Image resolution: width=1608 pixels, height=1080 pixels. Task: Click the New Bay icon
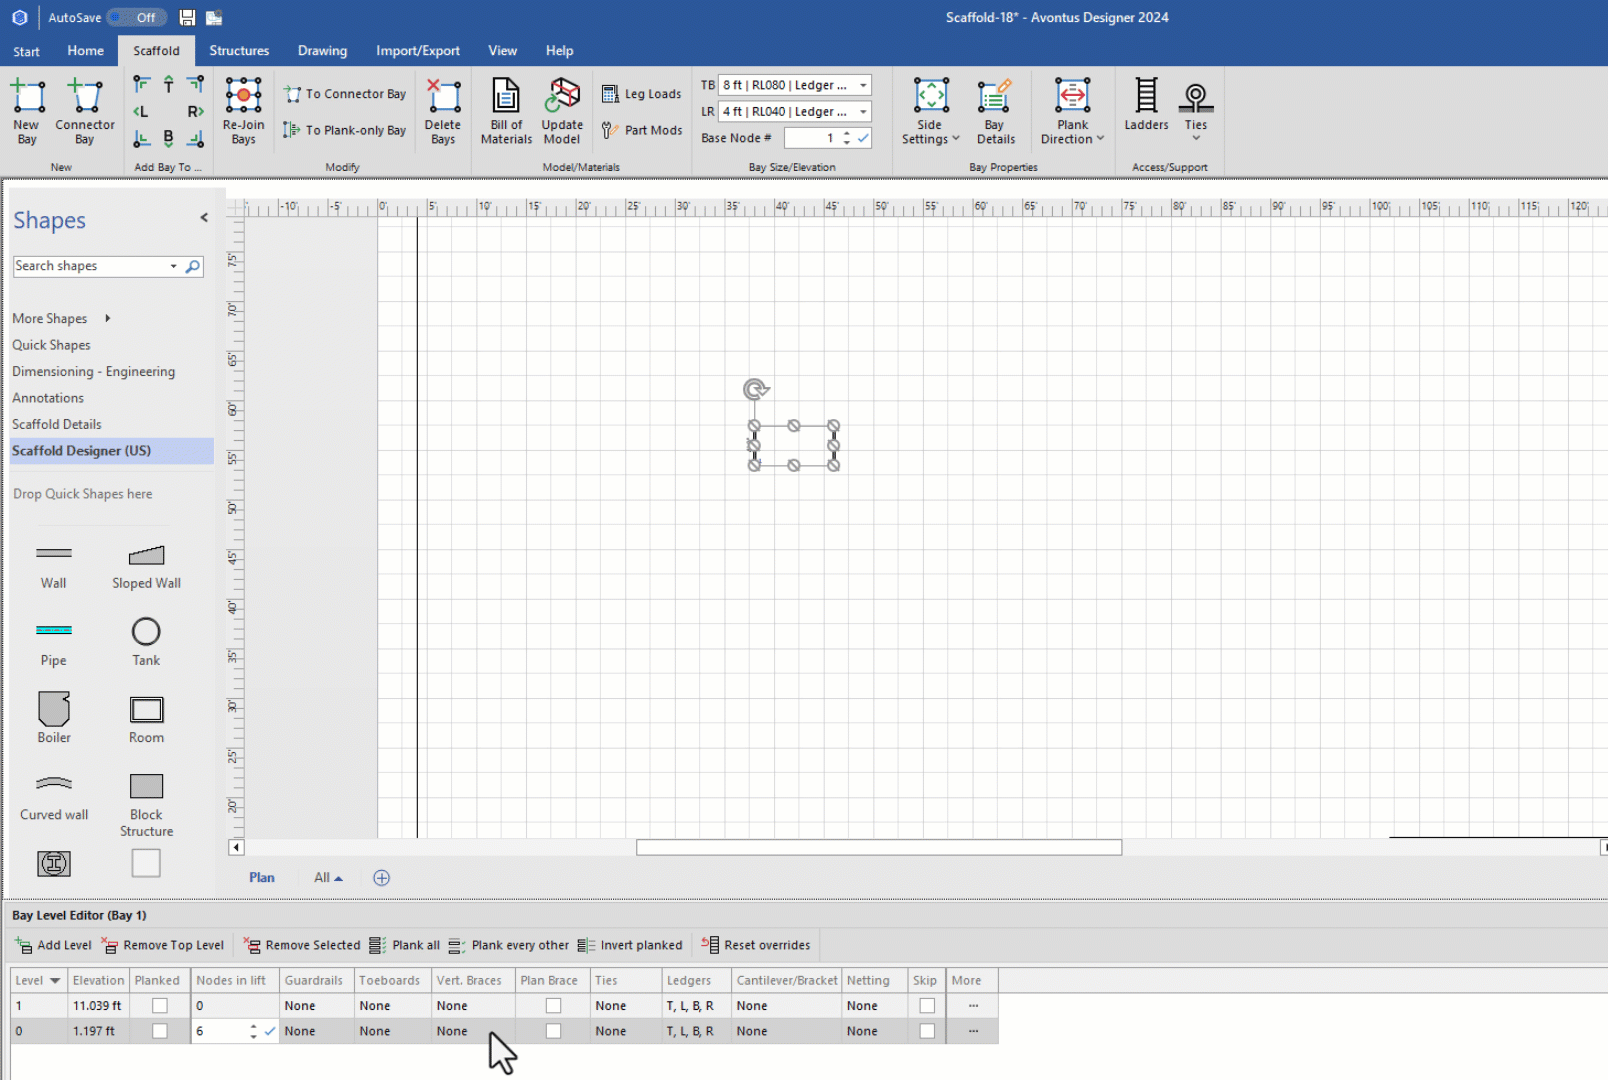[27, 97]
